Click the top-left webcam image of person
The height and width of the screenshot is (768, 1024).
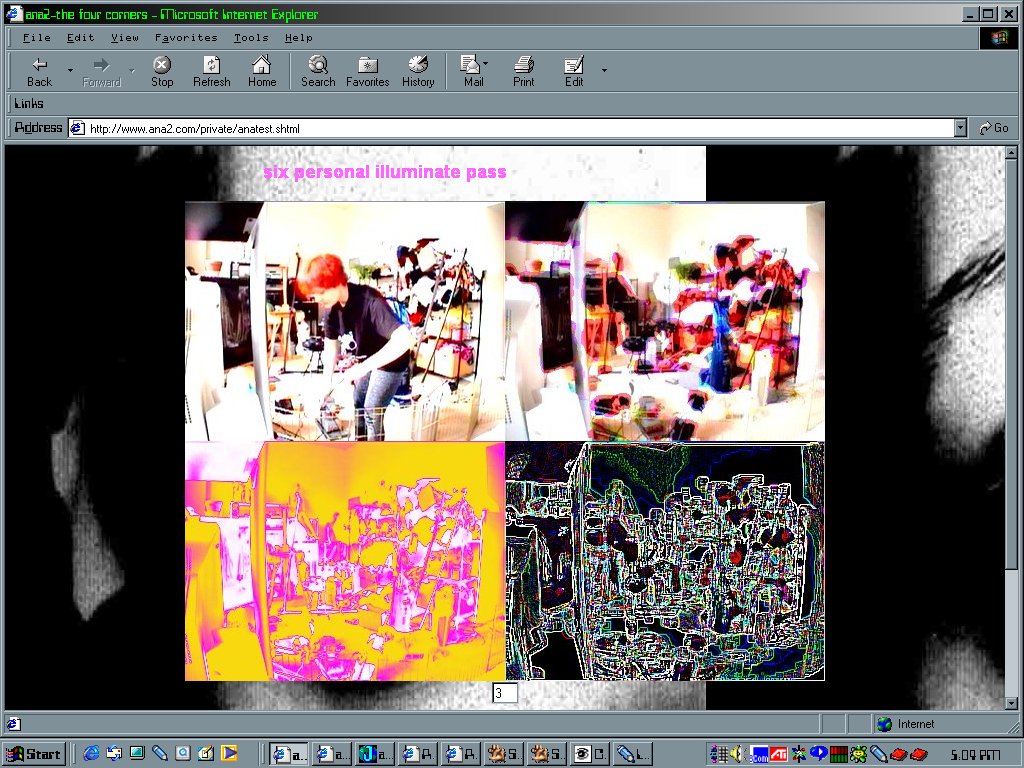pos(345,321)
